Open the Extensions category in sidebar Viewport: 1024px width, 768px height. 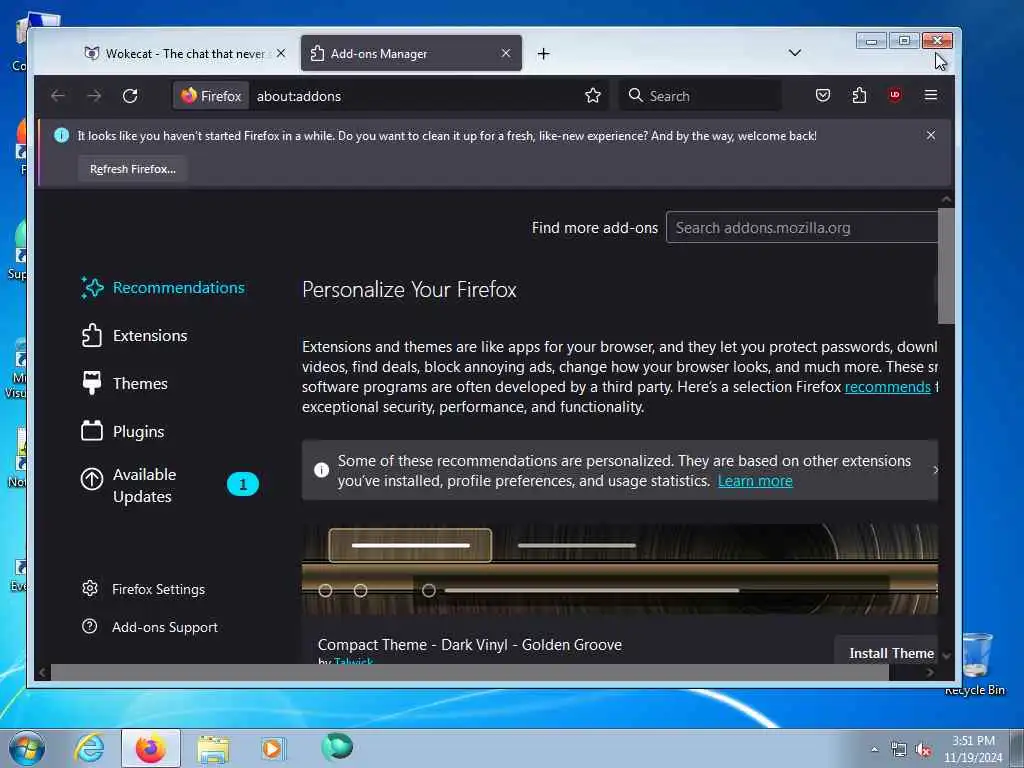(x=135, y=336)
